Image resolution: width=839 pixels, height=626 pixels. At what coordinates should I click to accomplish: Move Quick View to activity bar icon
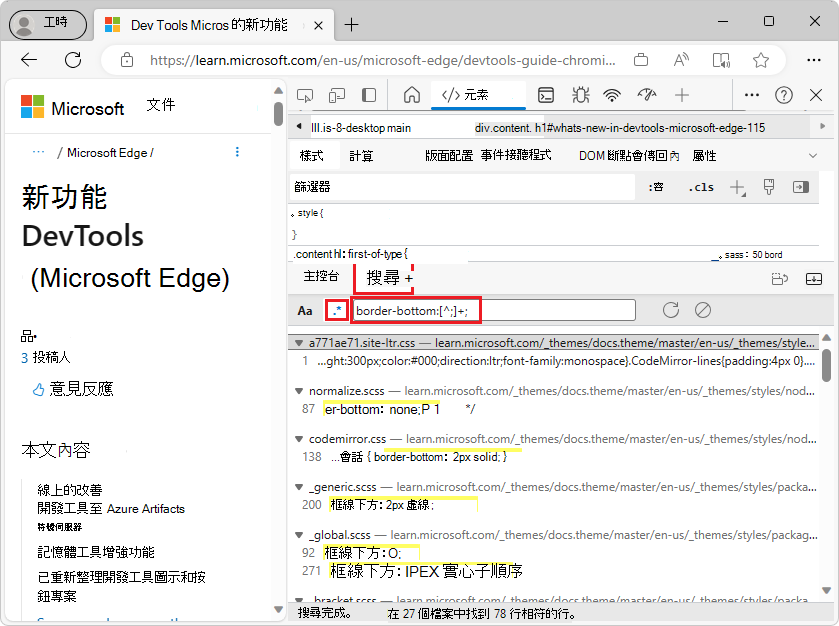click(x=780, y=279)
